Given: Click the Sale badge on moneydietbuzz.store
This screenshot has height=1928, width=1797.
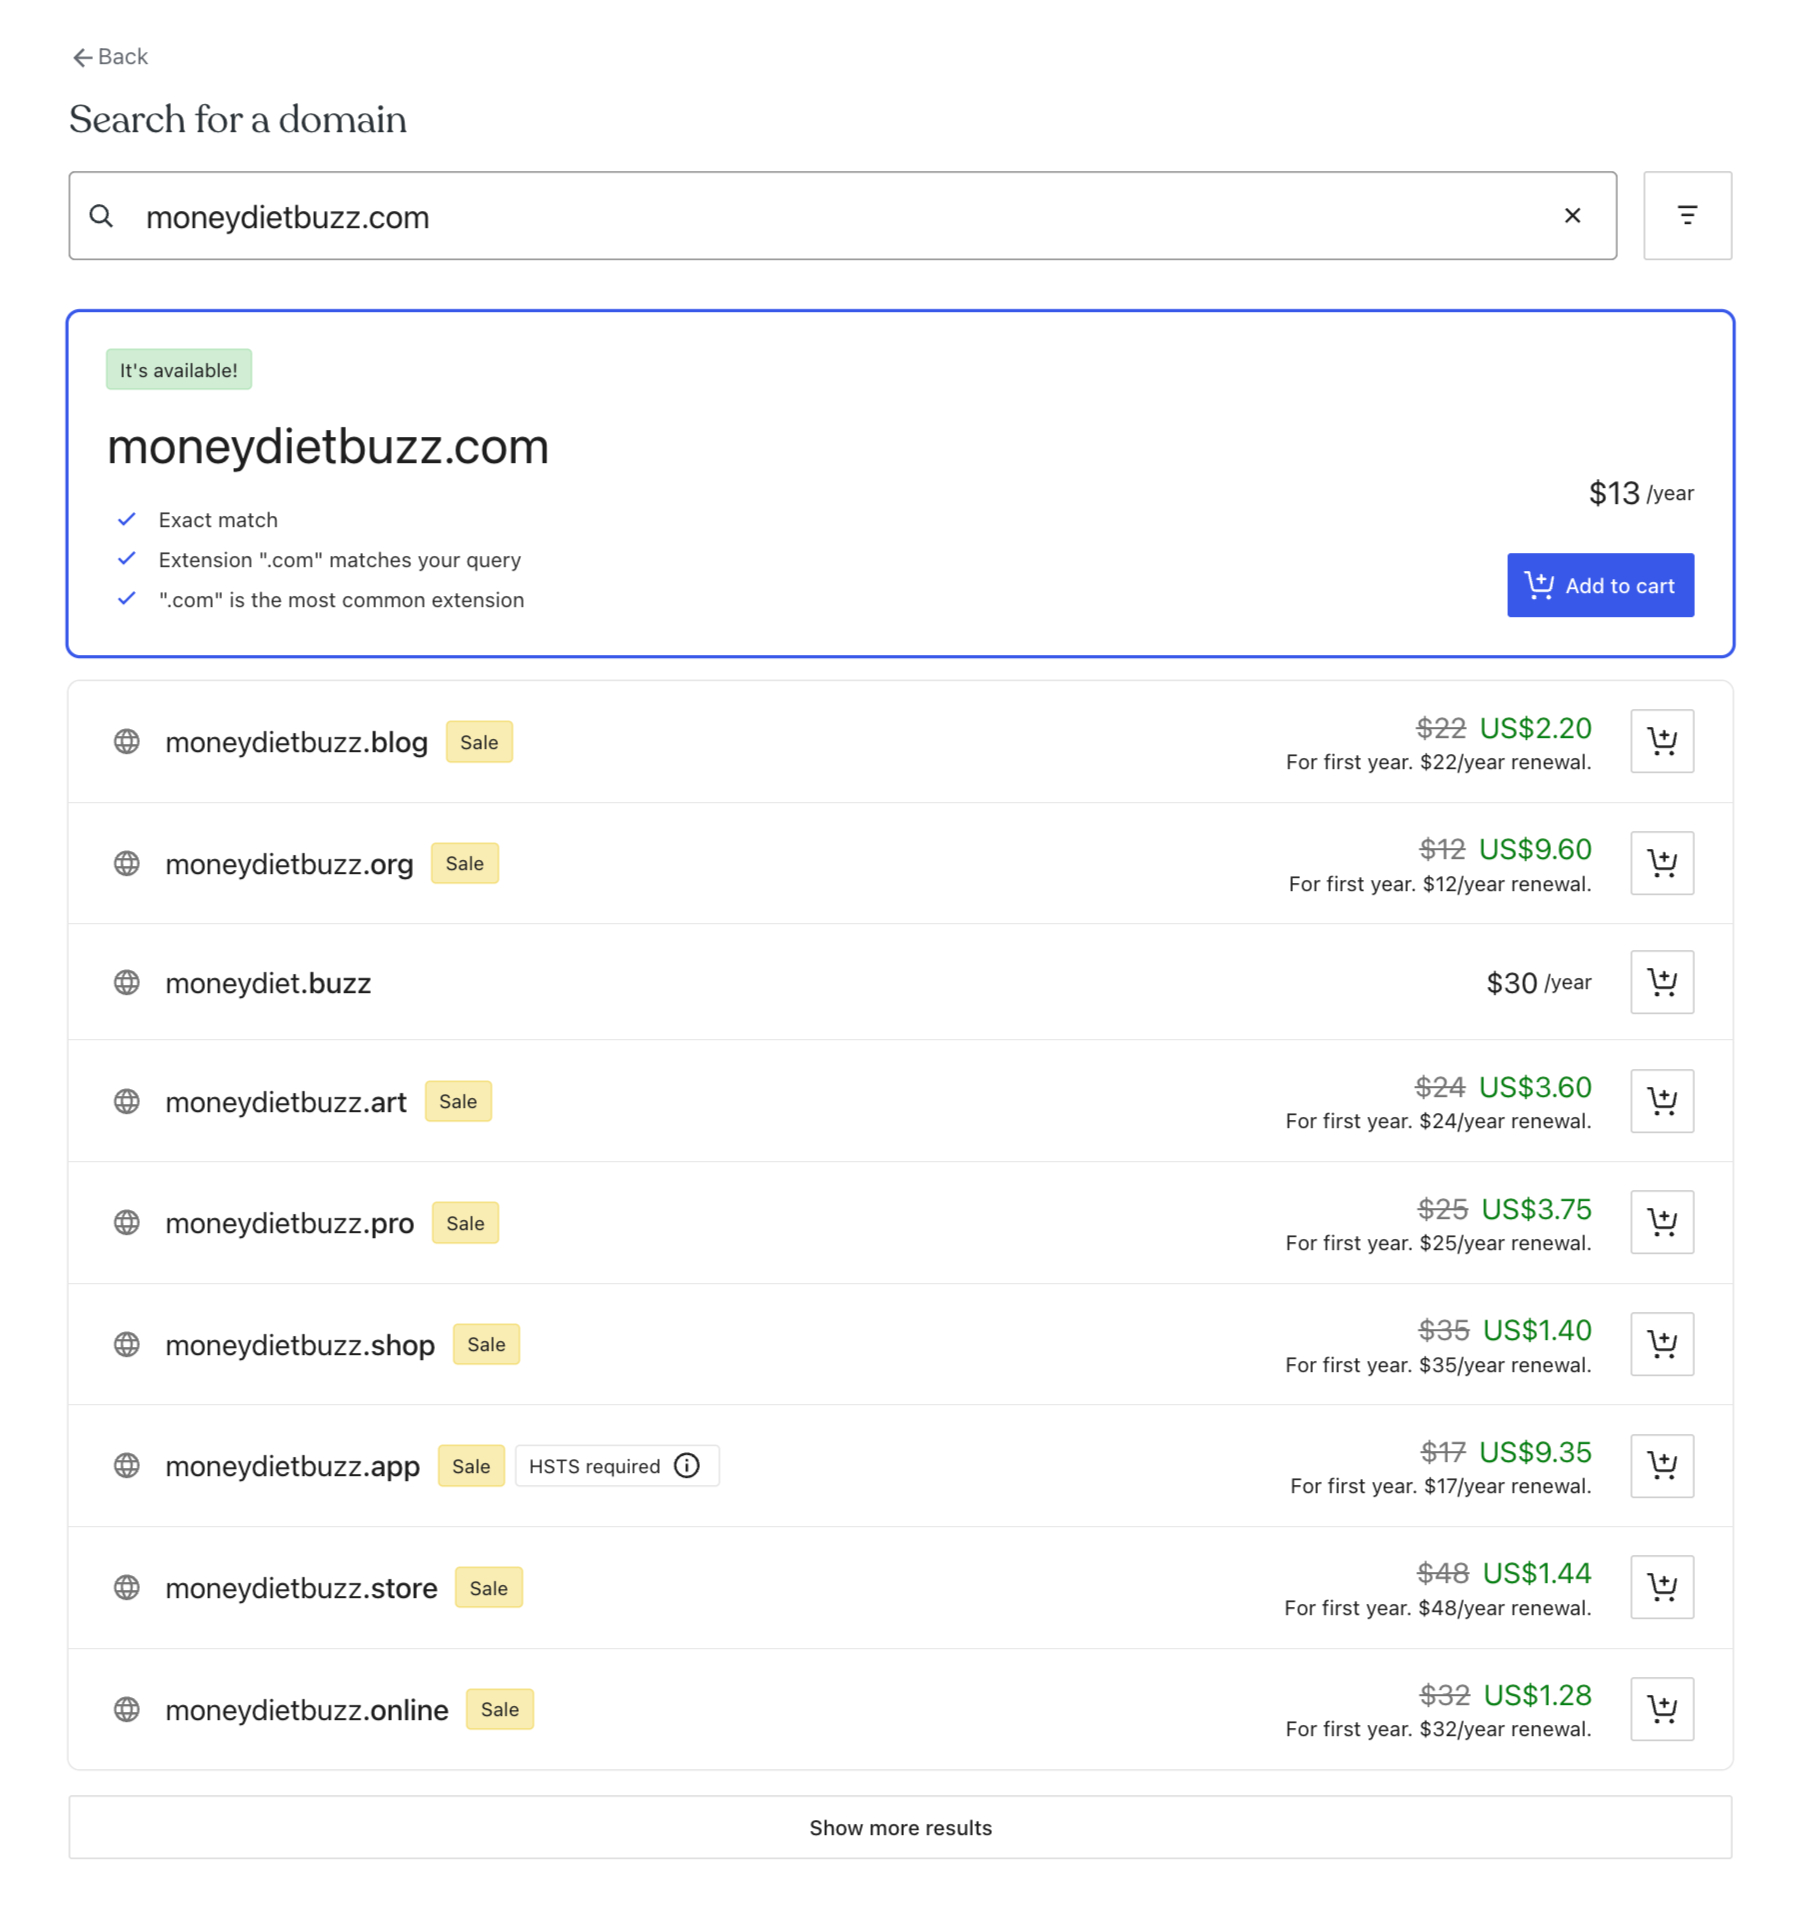Looking at the screenshot, I should pos(488,1588).
